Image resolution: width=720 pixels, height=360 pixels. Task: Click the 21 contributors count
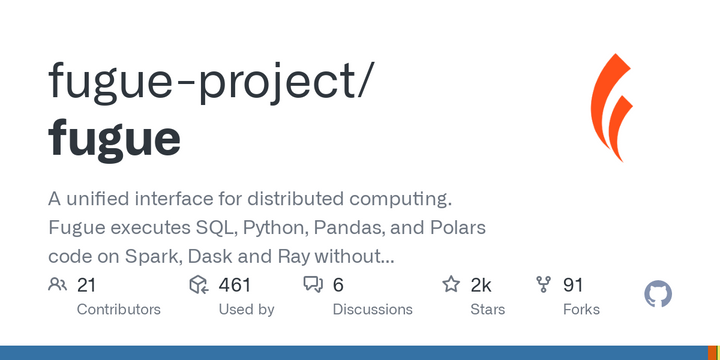[86, 285]
